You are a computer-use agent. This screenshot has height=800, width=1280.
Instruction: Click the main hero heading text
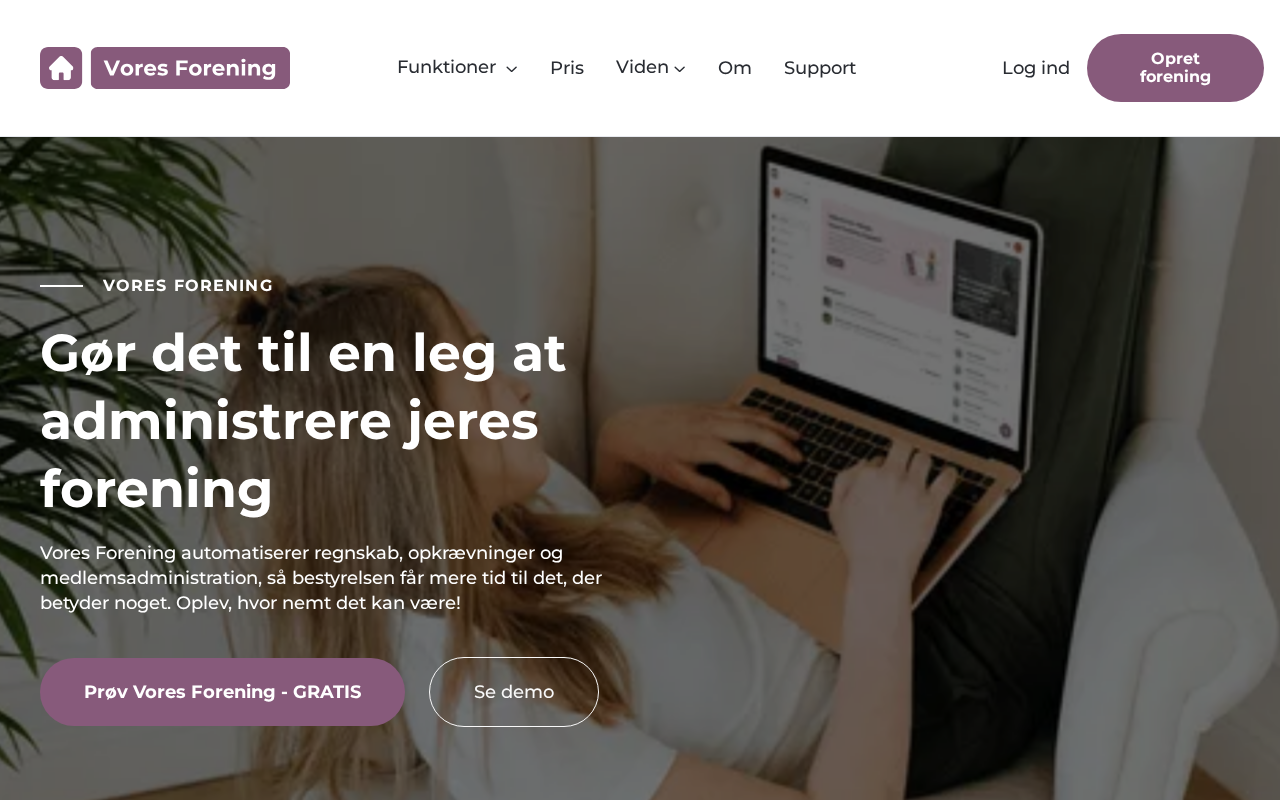[303, 421]
